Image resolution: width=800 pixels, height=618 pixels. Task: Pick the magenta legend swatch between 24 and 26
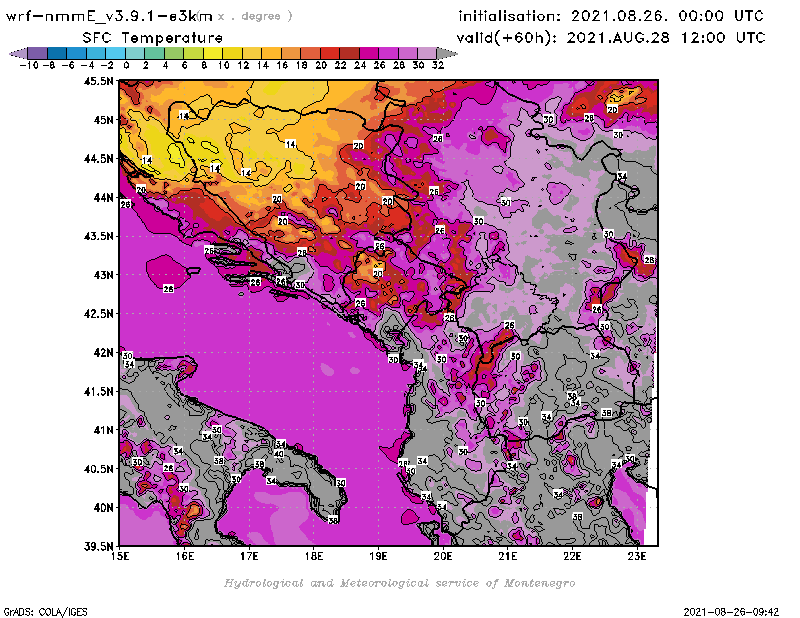point(369,53)
